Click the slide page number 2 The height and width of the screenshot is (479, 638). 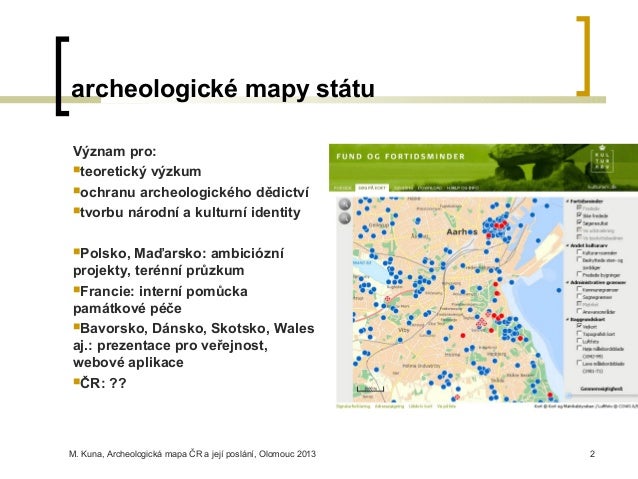coord(592,454)
